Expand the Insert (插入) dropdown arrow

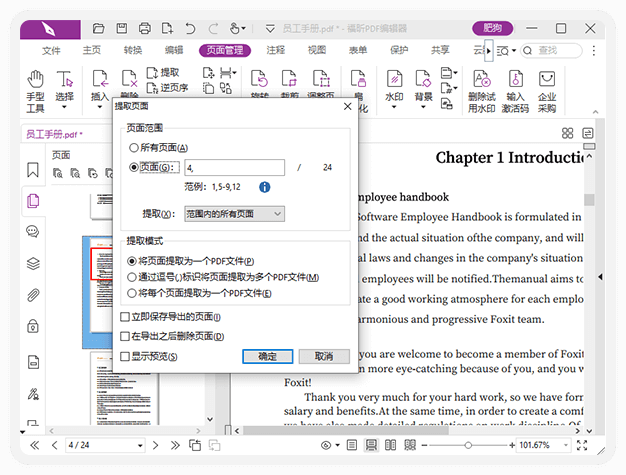(99, 107)
